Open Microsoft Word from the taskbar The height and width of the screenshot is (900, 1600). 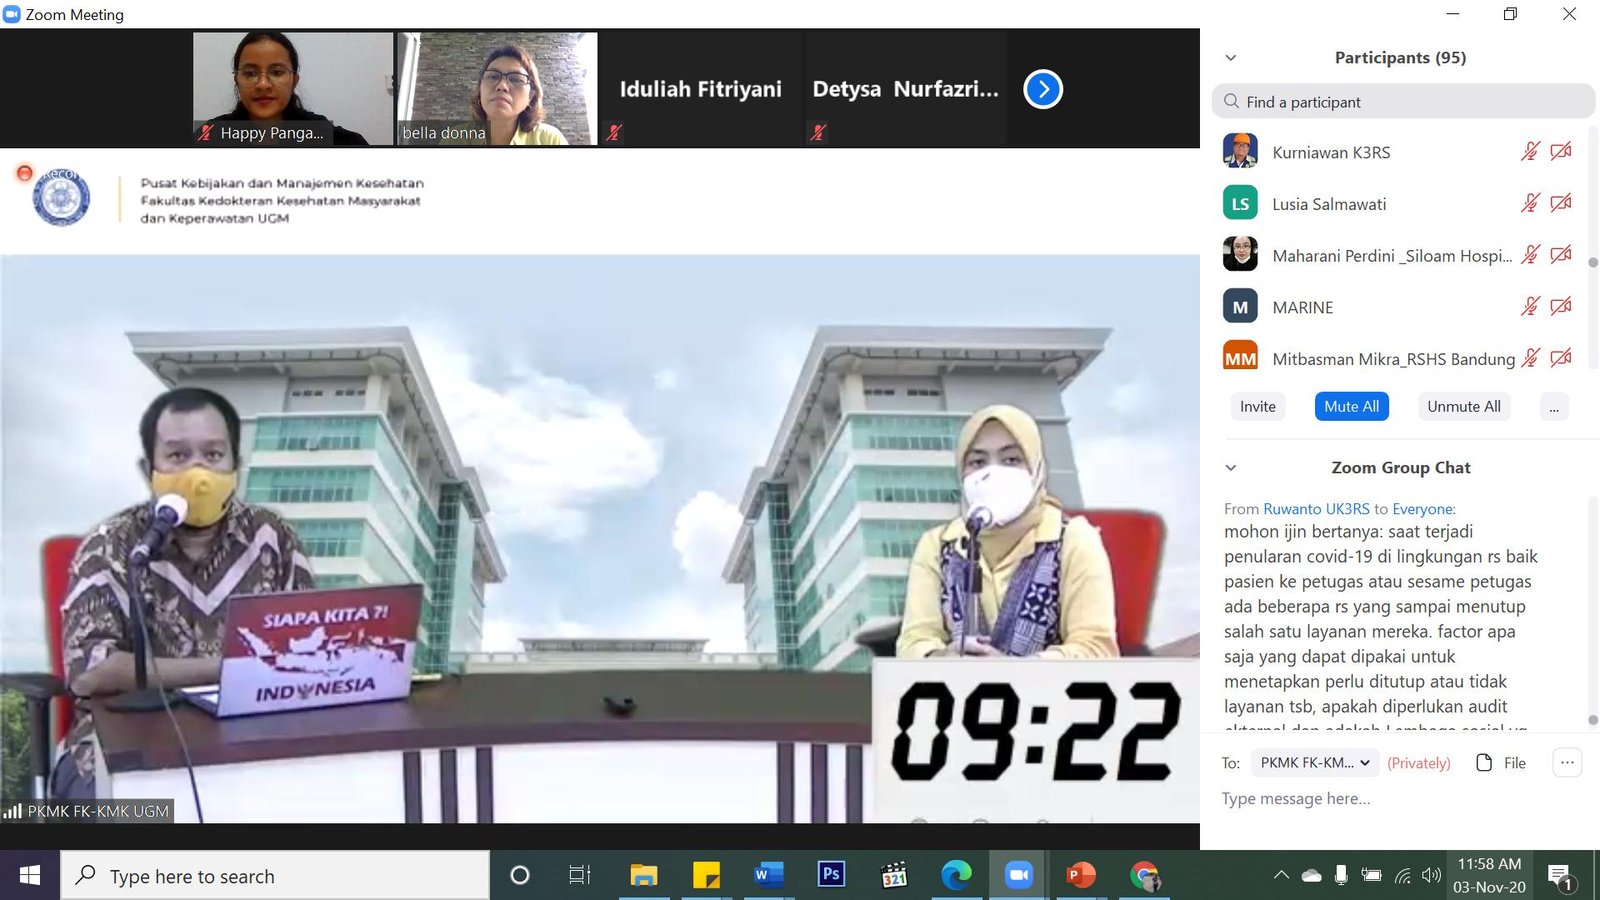pos(767,875)
